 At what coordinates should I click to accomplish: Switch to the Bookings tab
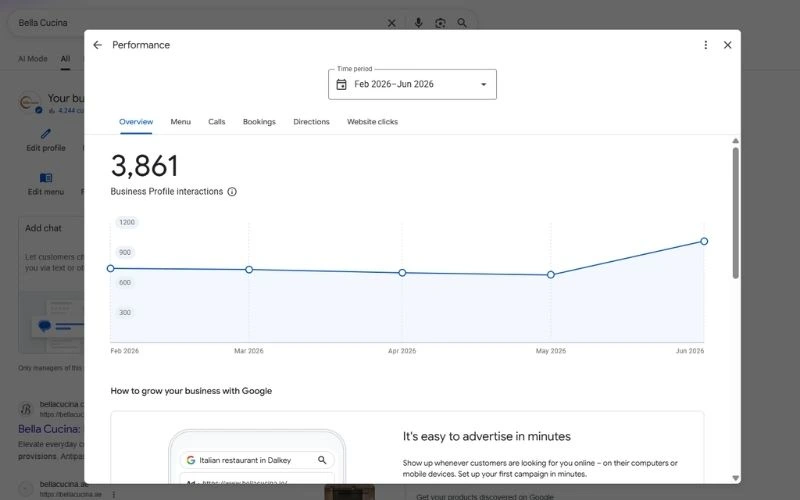tap(259, 121)
